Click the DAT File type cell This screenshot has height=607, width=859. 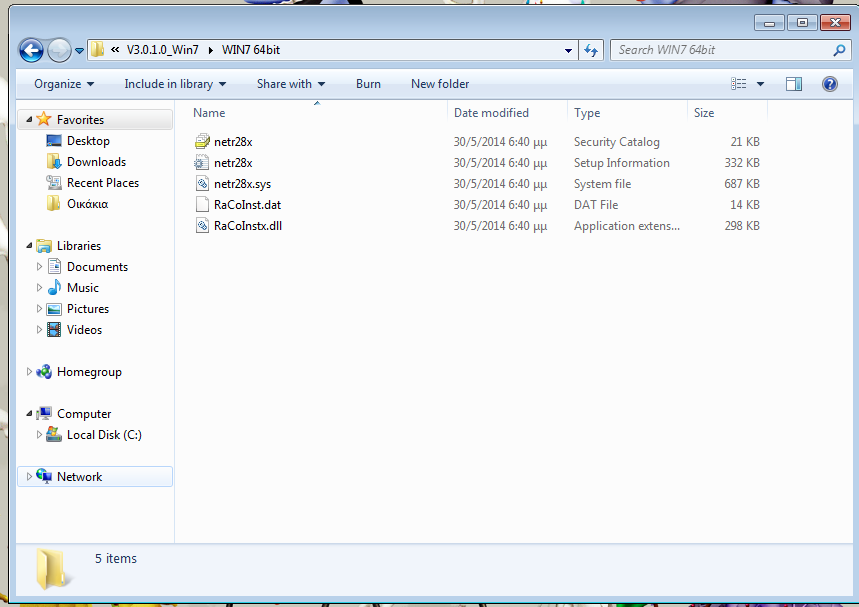tap(596, 205)
